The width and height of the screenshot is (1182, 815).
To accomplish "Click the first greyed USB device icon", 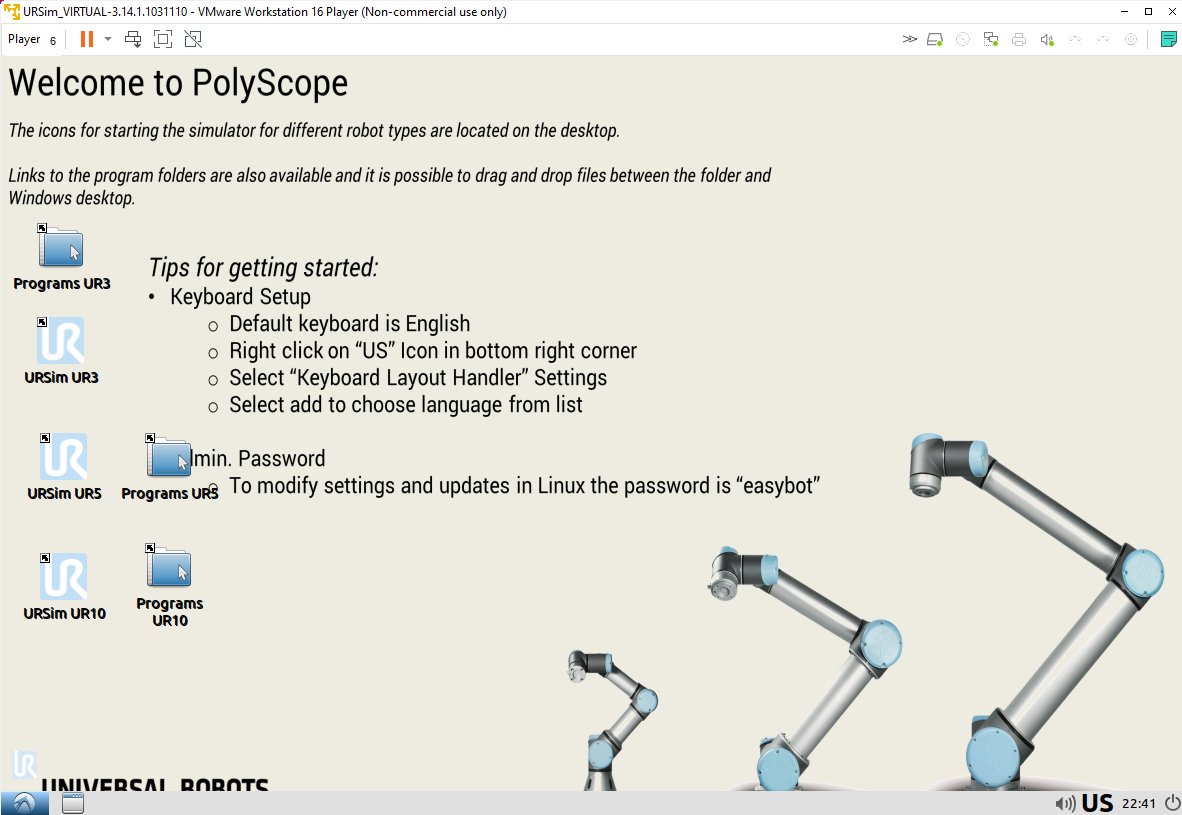I will coord(1075,39).
